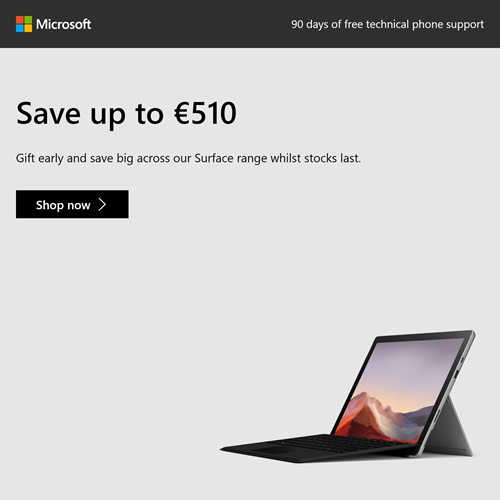Click the blue square of Microsoft logo

(x=20, y=28)
